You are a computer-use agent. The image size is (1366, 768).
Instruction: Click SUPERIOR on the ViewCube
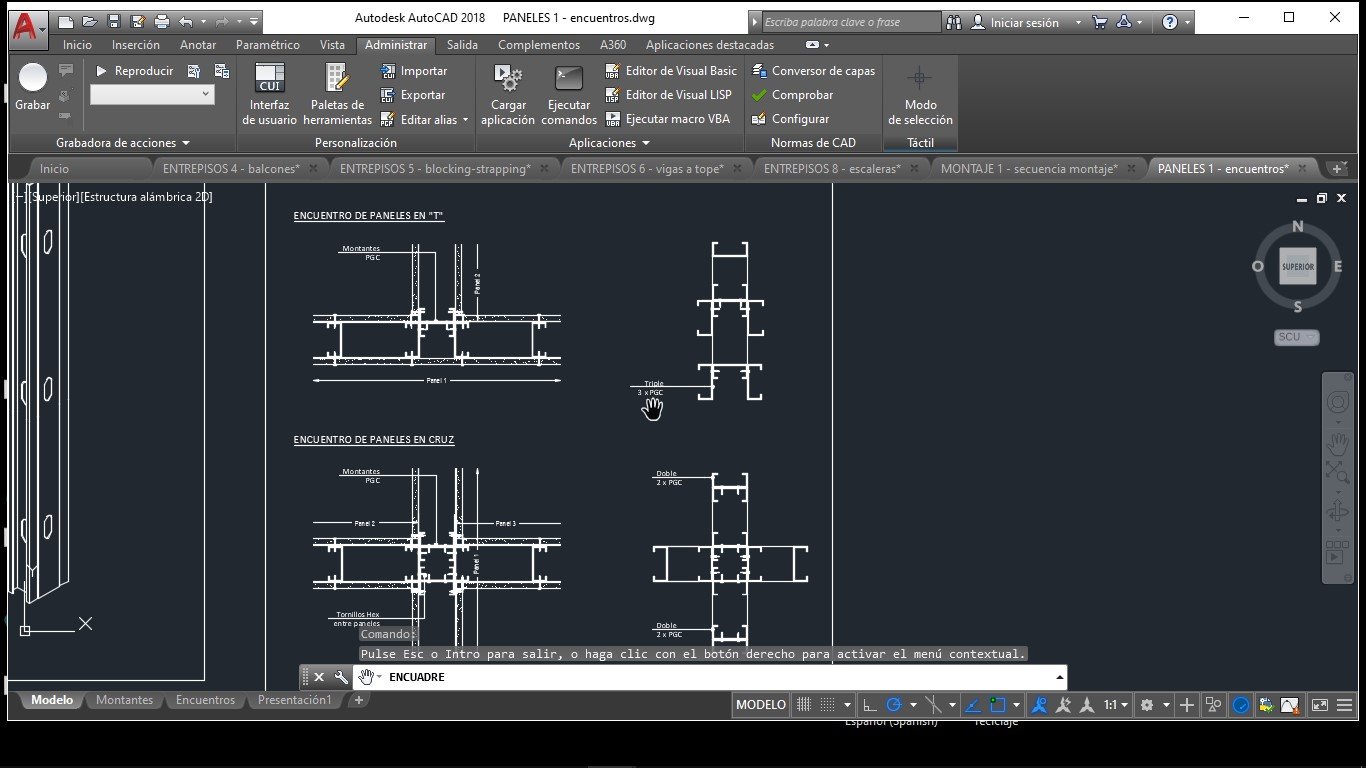[x=1297, y=267]
